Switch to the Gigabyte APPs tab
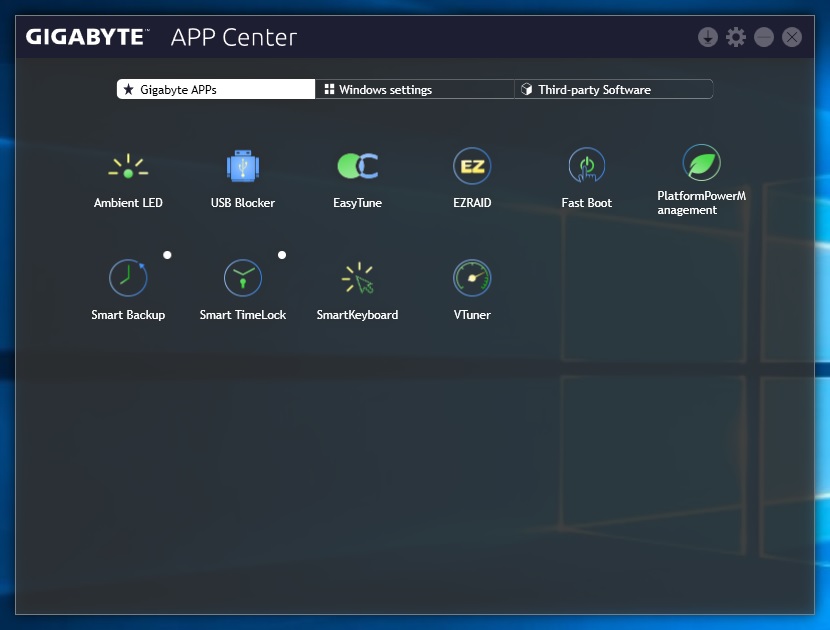Viewport: 830px width, 630px height. point(216,89)
